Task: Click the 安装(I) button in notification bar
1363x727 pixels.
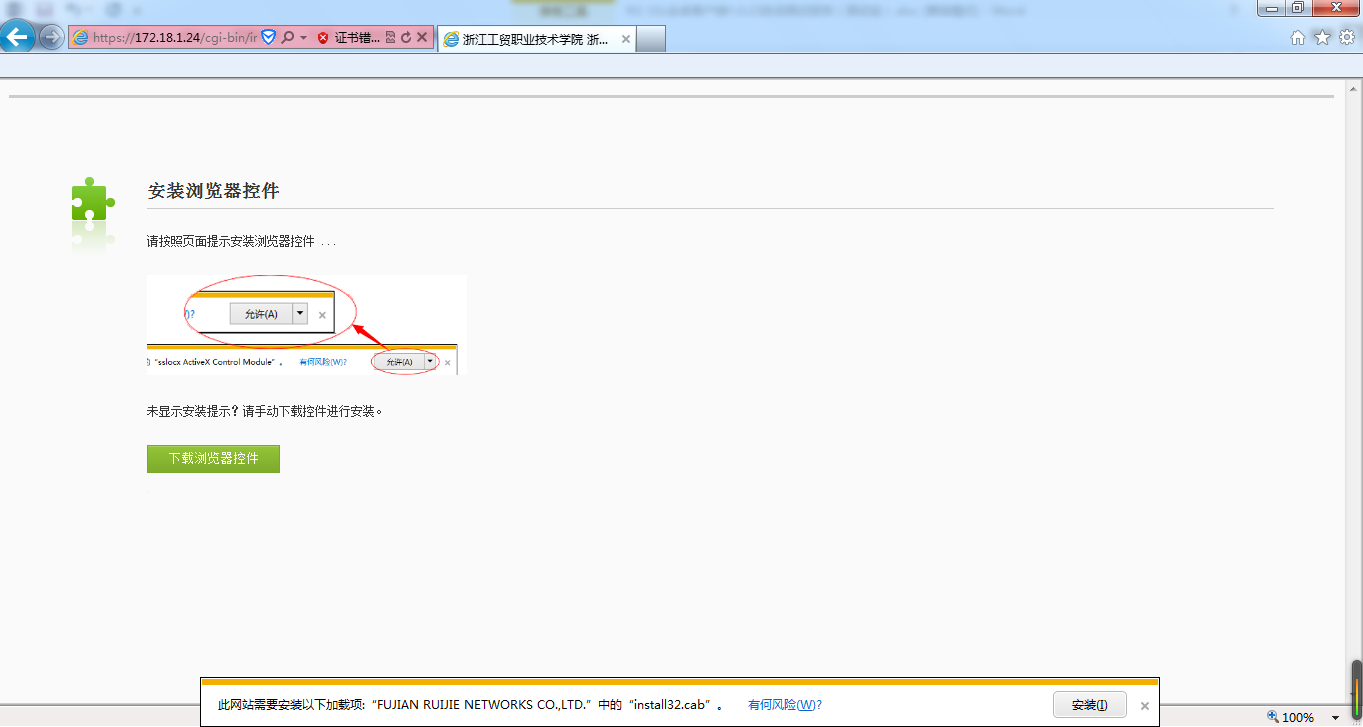Action: [x=1089, y=705]
